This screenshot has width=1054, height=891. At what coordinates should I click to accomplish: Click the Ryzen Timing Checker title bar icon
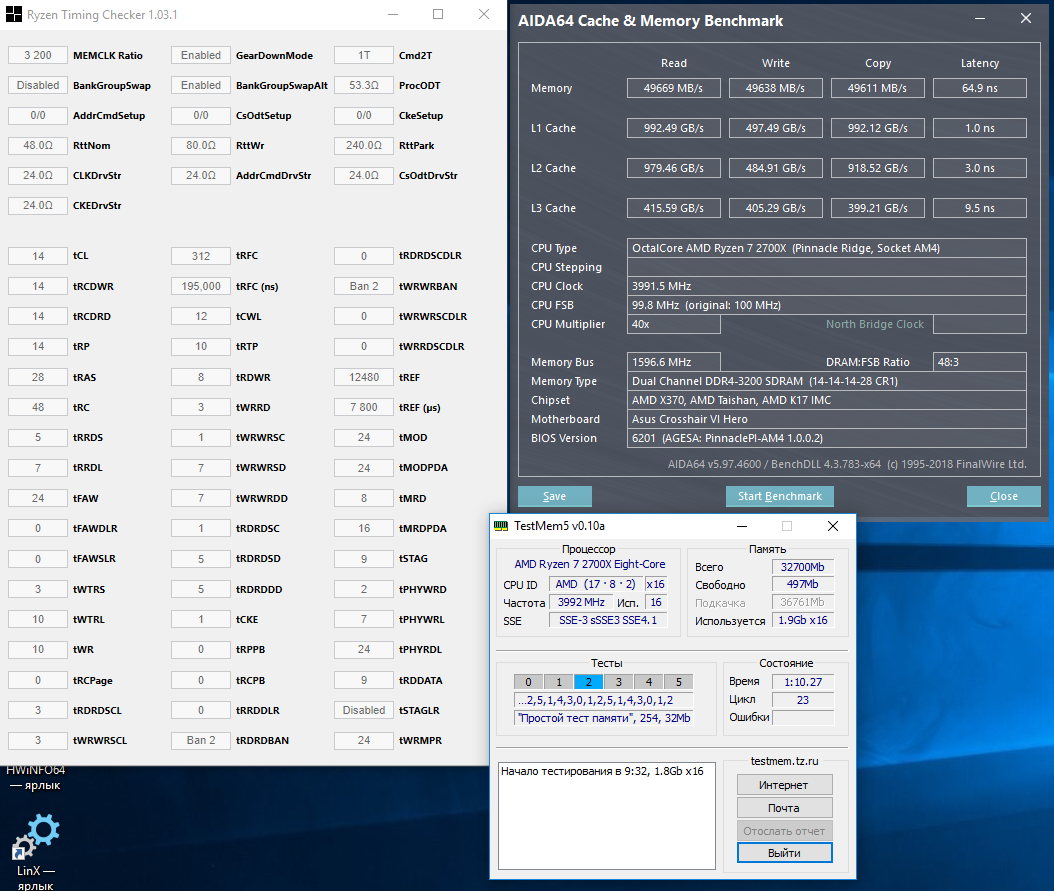point(16,15)
